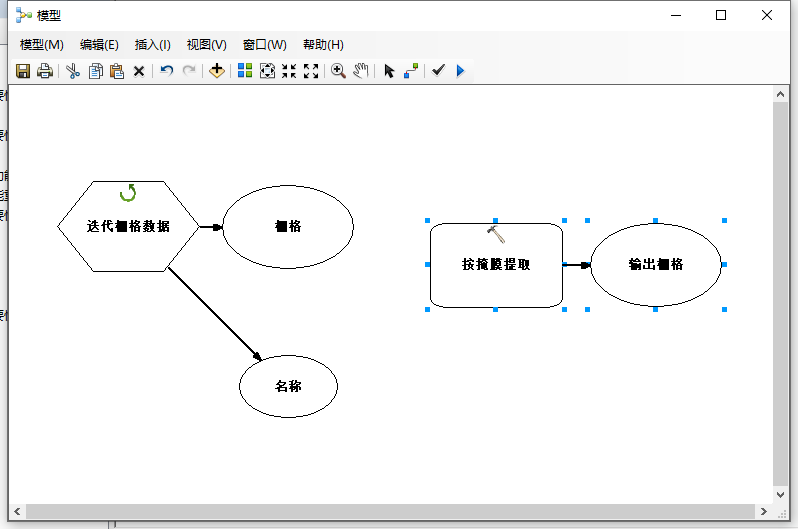Copy the selected elements
The width and height of the screenshot is (798, 529).
95,71
